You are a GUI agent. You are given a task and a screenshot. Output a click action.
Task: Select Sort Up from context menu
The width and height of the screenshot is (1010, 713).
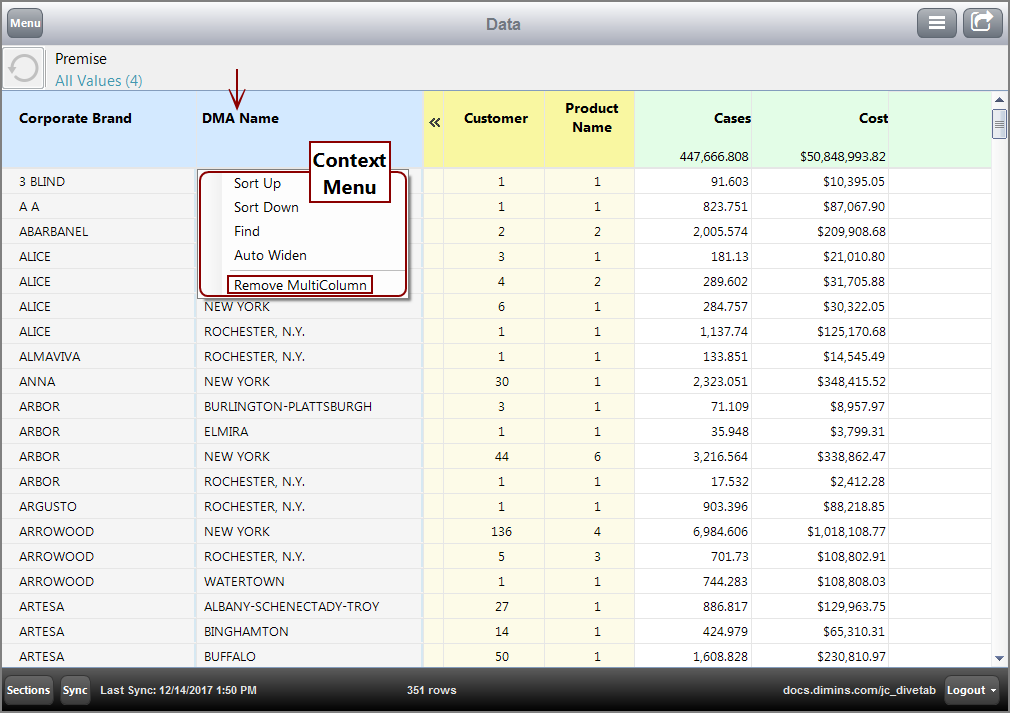(x=257, y=183)
